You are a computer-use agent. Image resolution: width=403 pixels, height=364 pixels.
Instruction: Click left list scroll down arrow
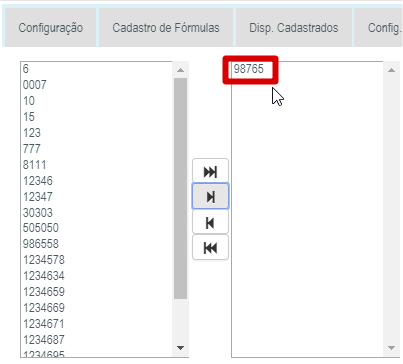(180, 348)
